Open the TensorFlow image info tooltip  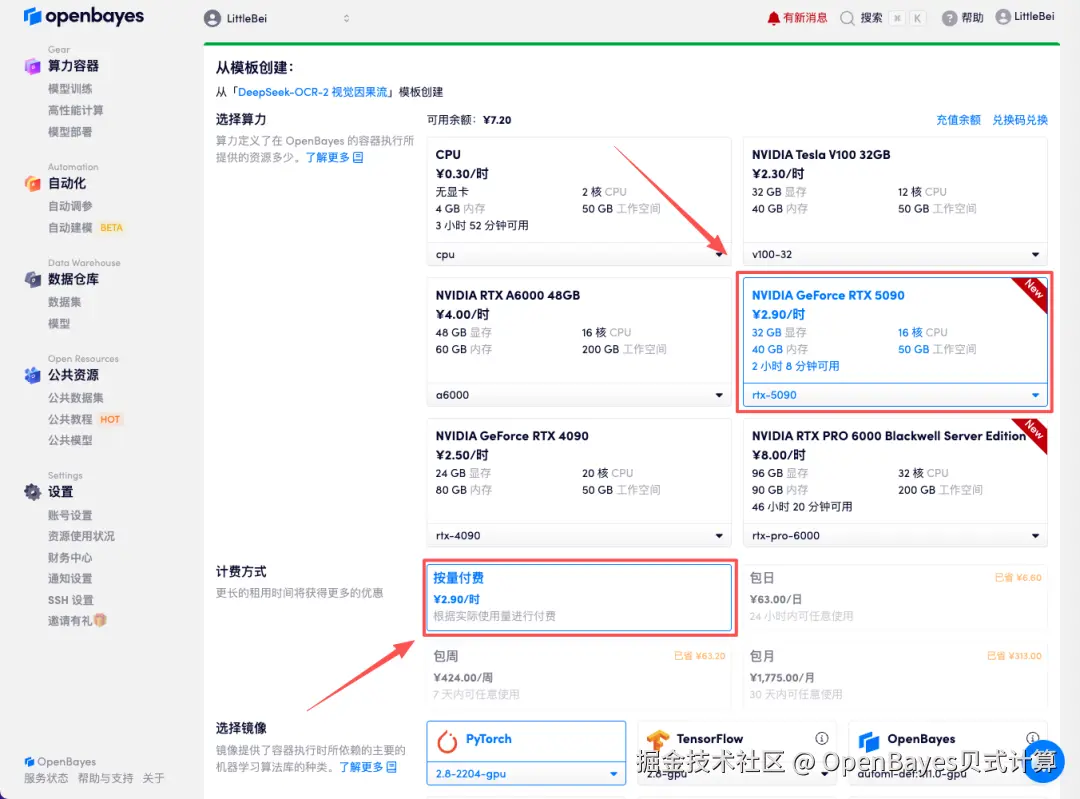pos(822,738)
